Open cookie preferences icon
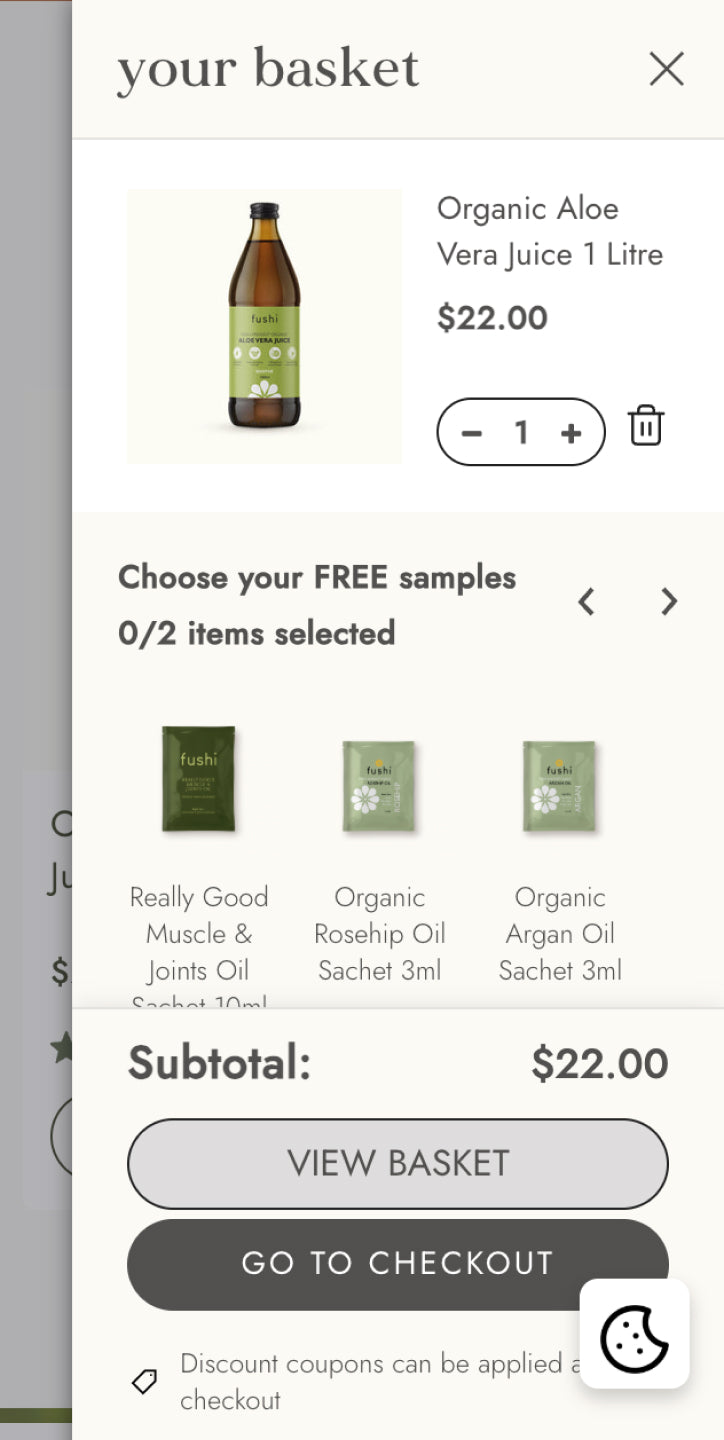The image size is (724, 1440). [x=634, y=1334]
